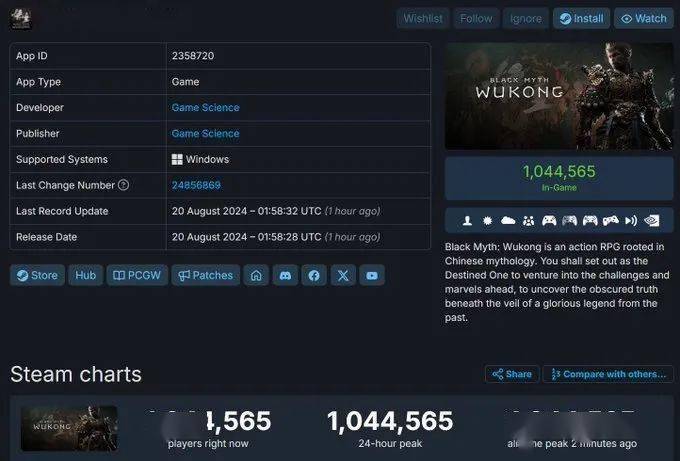Image resolution: width=680 pixels, height=461 pixels.
Task: Open the game's homepage via house icon
Action: 257,275
